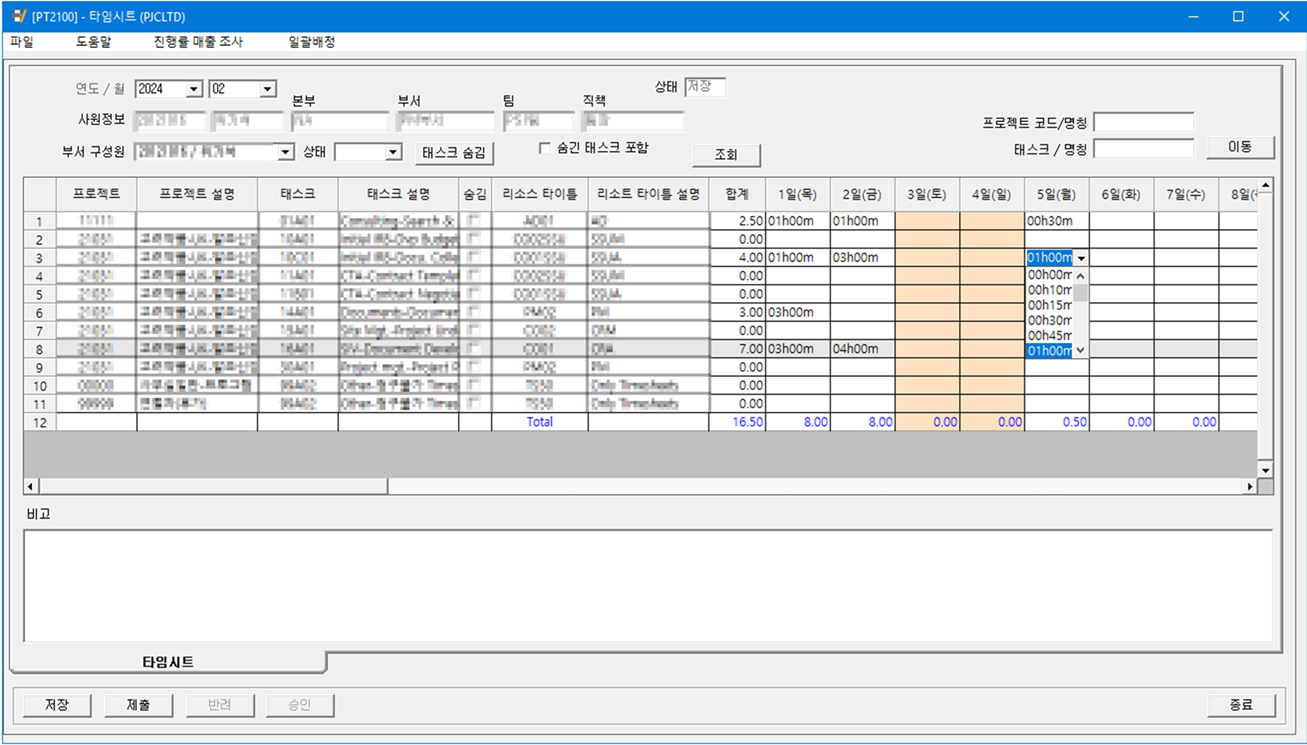Image resolution: width=1307 pixels, height=745 pixels.
Task: Expand the month dropdown showing 02
Action: pos(267,89)
